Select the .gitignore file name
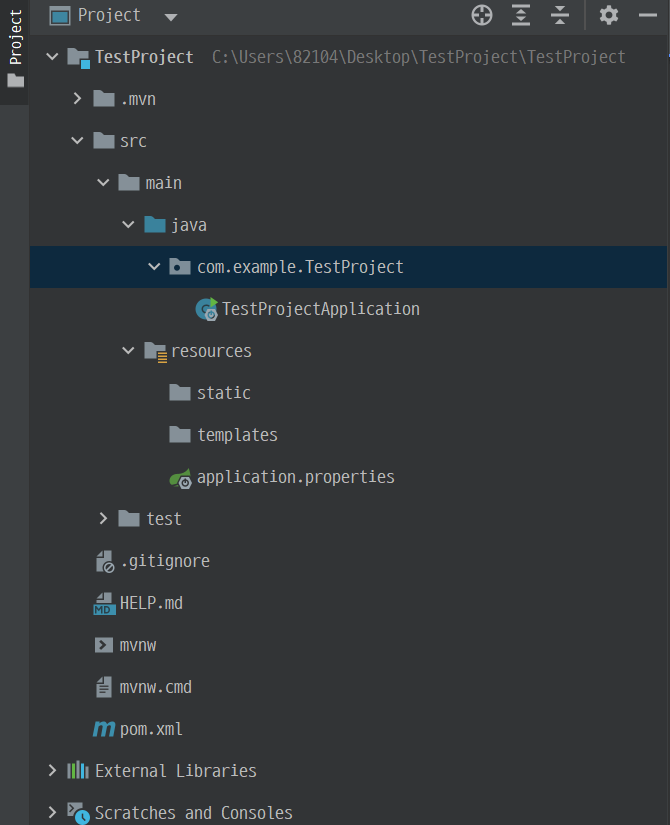 click(x=165, y=561)
